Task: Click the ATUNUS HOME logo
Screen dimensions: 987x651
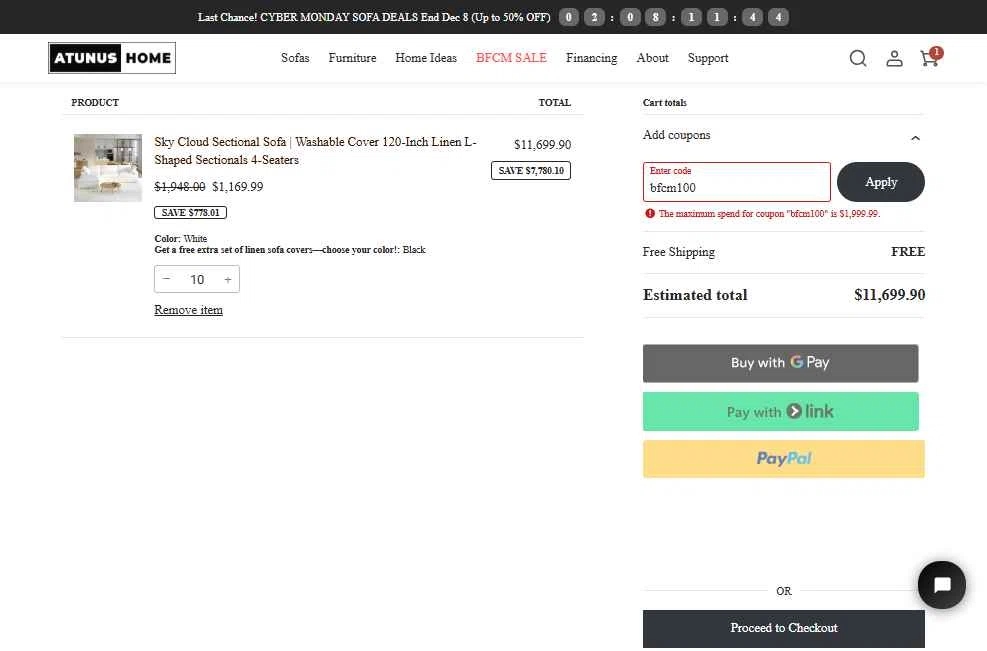Action: tap(112, 58)
